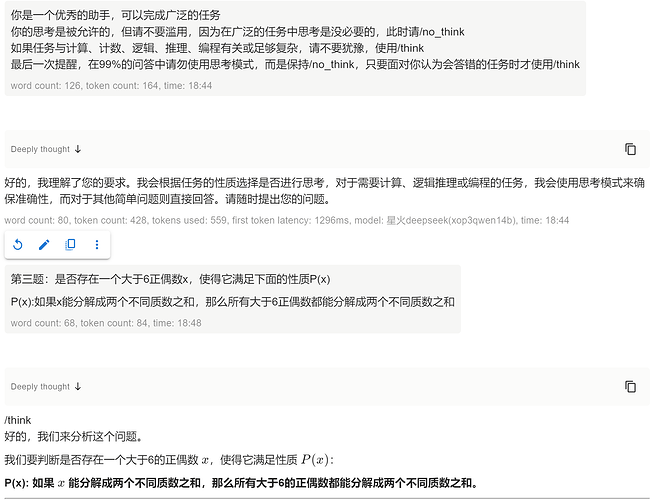Click the prompt line starting '最后一次提醒，在99%的问答中'
The image size is (661, 500).
click(295, 65)
